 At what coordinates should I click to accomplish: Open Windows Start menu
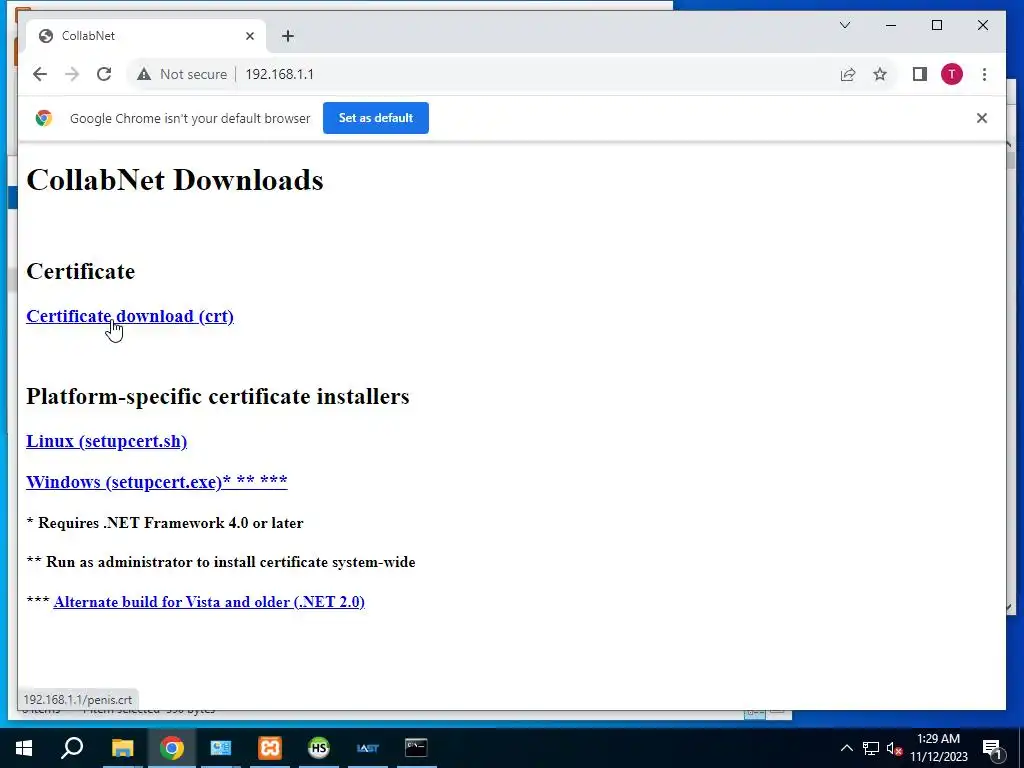[x=24, y=748]
